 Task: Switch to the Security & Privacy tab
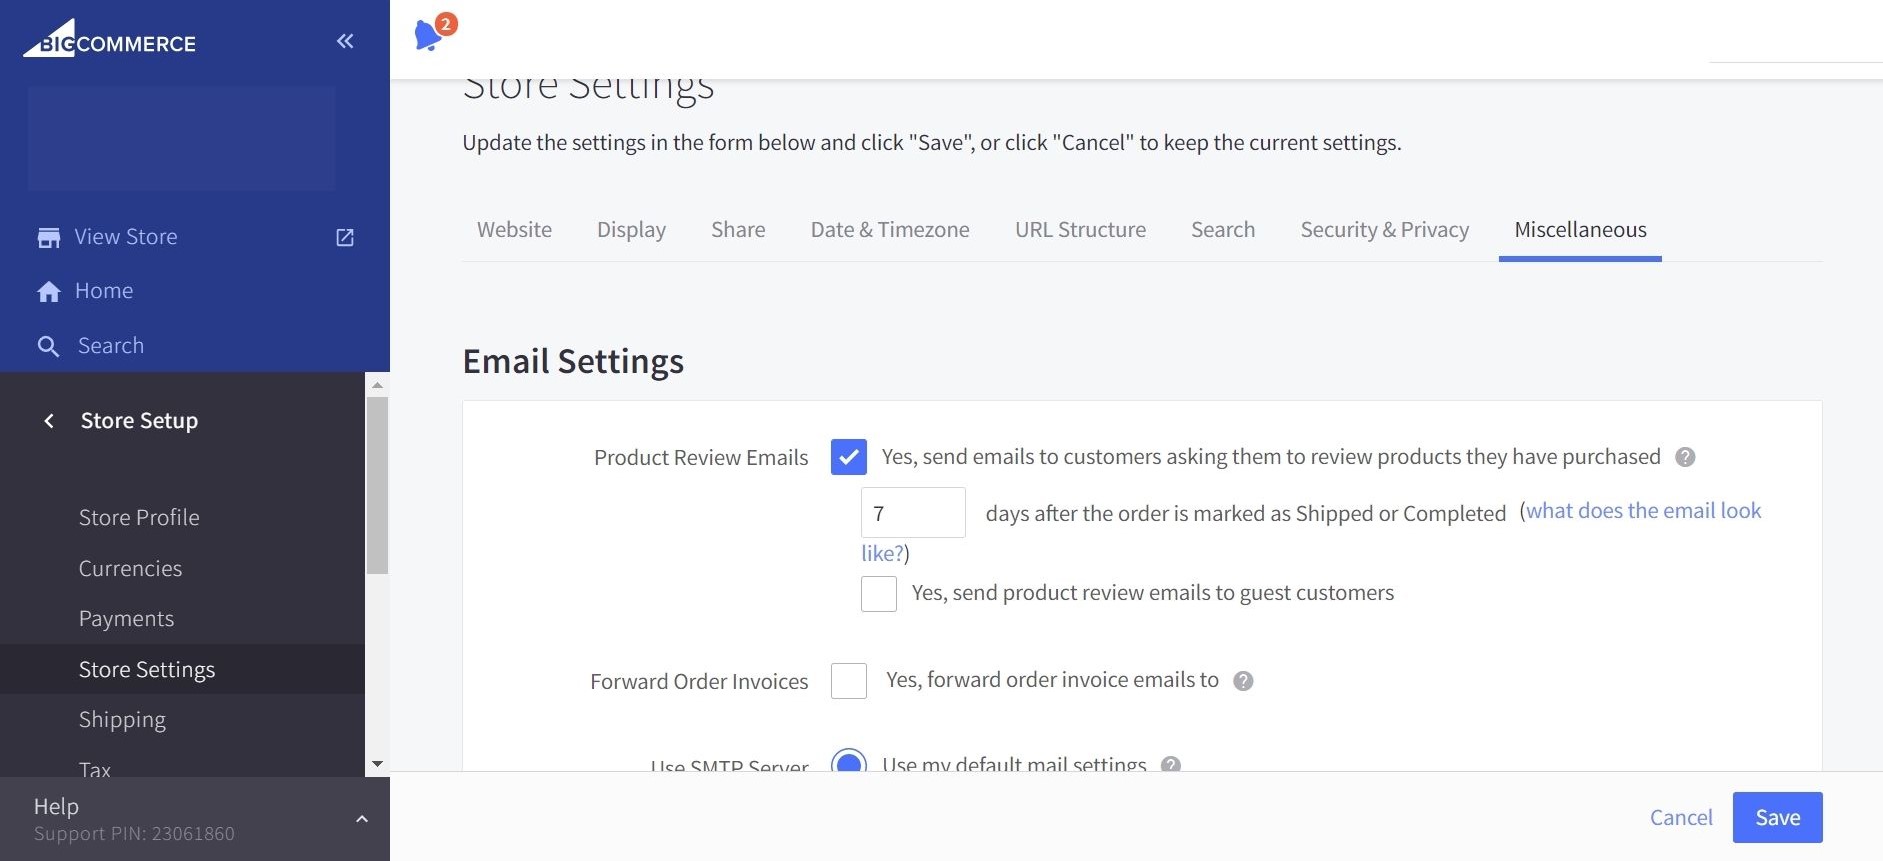point(1384,230)
